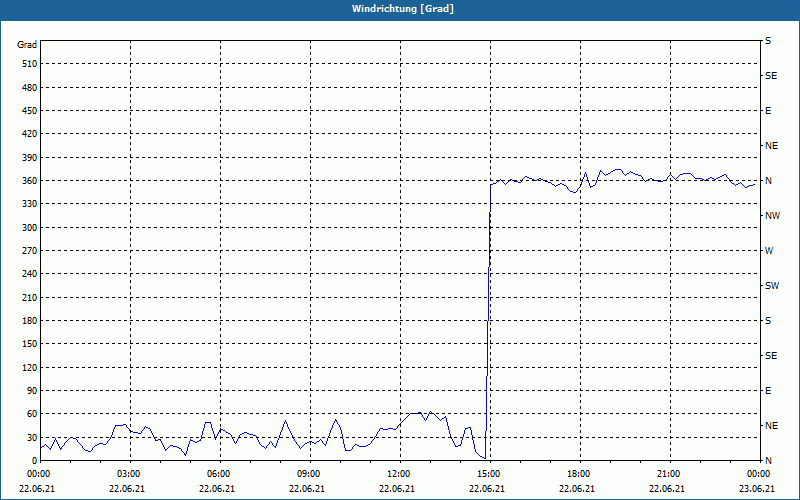Select the NW compass label
The height and width of the screenshot is (500, 800).
click(x=772, y=216)
